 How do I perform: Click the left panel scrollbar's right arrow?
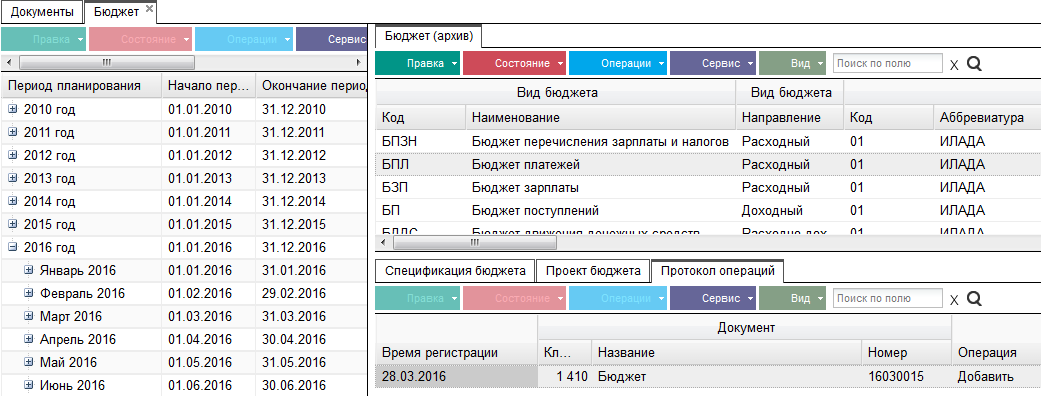pyautogui.click(x=359, y=62)
